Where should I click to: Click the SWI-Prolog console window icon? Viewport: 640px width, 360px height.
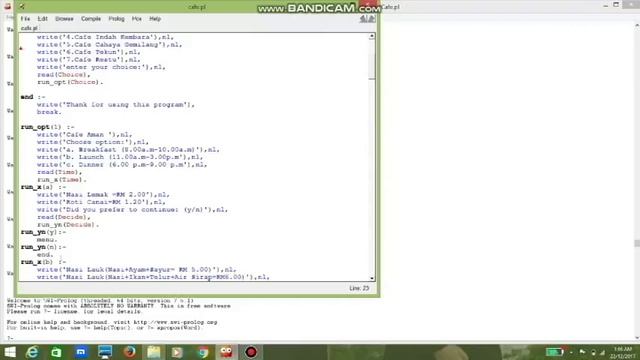[x=7, y=6]
